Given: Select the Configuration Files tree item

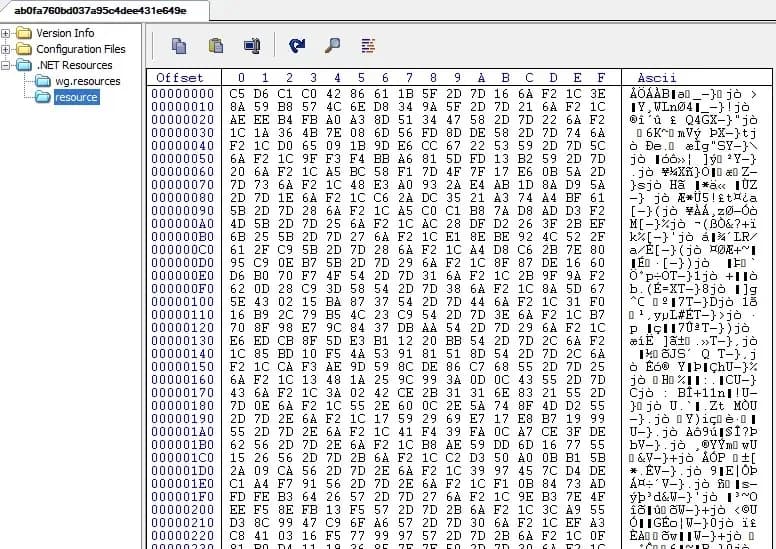Looking at the screenshot, I should coord(81,49).
